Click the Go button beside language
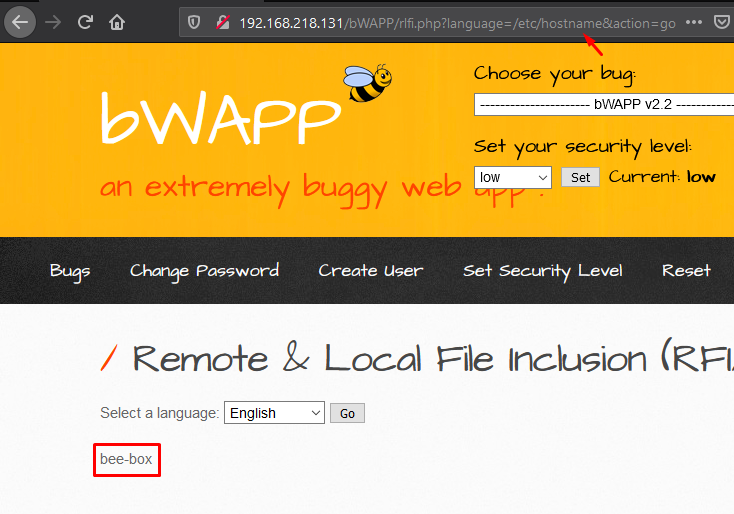The width and height of the screenshot is (734, 514). click(347, 413)
